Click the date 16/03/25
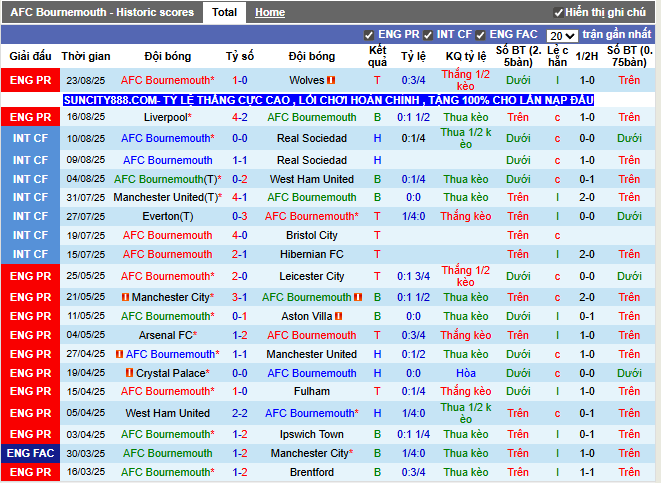The width and height of the screenshot is (661, 483). point(86,472)
